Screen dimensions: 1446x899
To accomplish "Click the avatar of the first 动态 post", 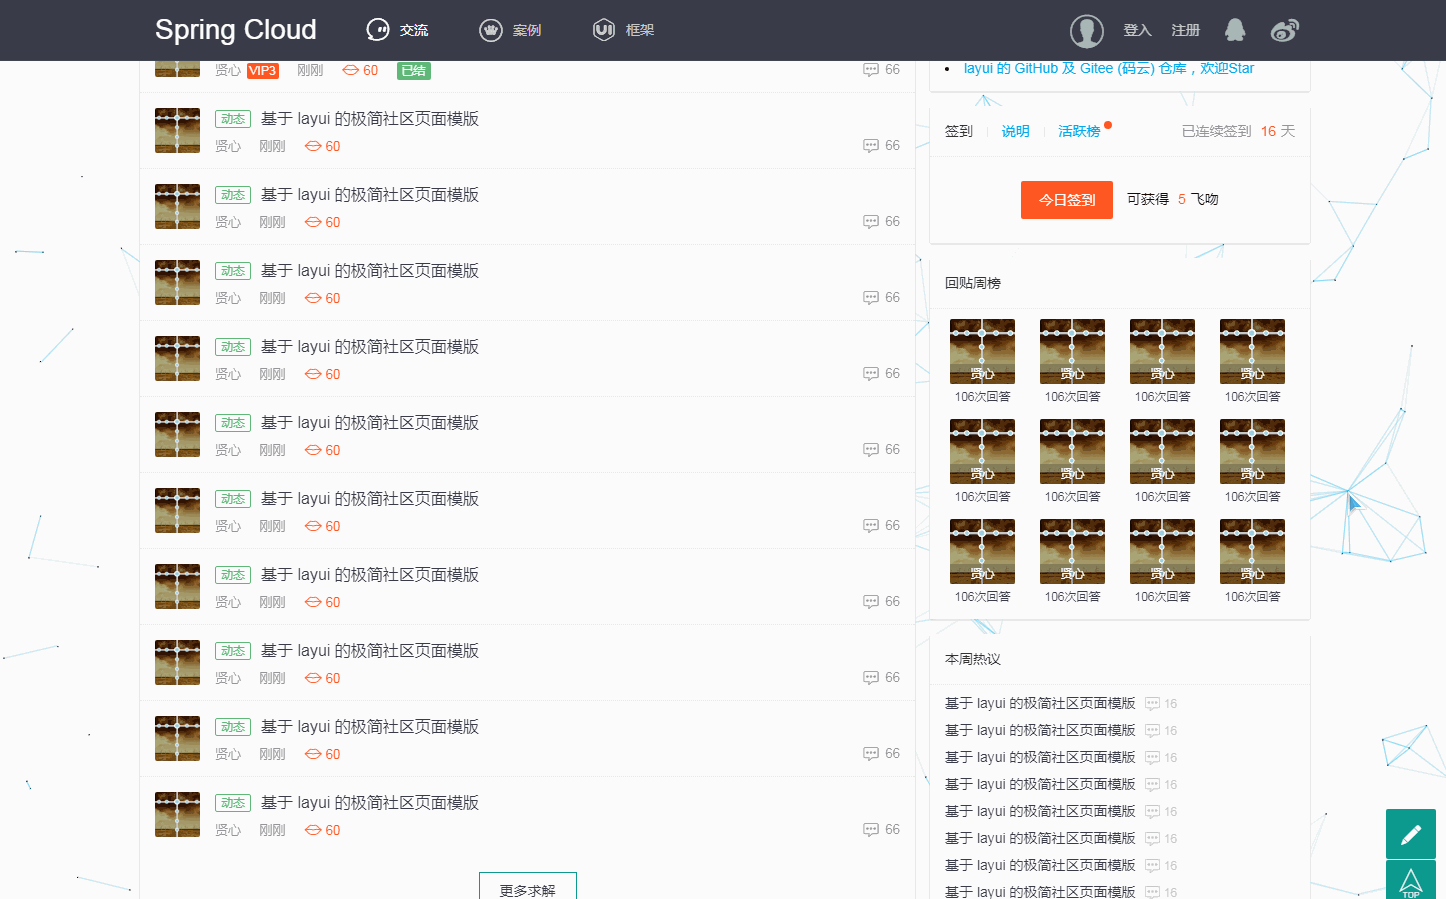I will tap(177, 131).
